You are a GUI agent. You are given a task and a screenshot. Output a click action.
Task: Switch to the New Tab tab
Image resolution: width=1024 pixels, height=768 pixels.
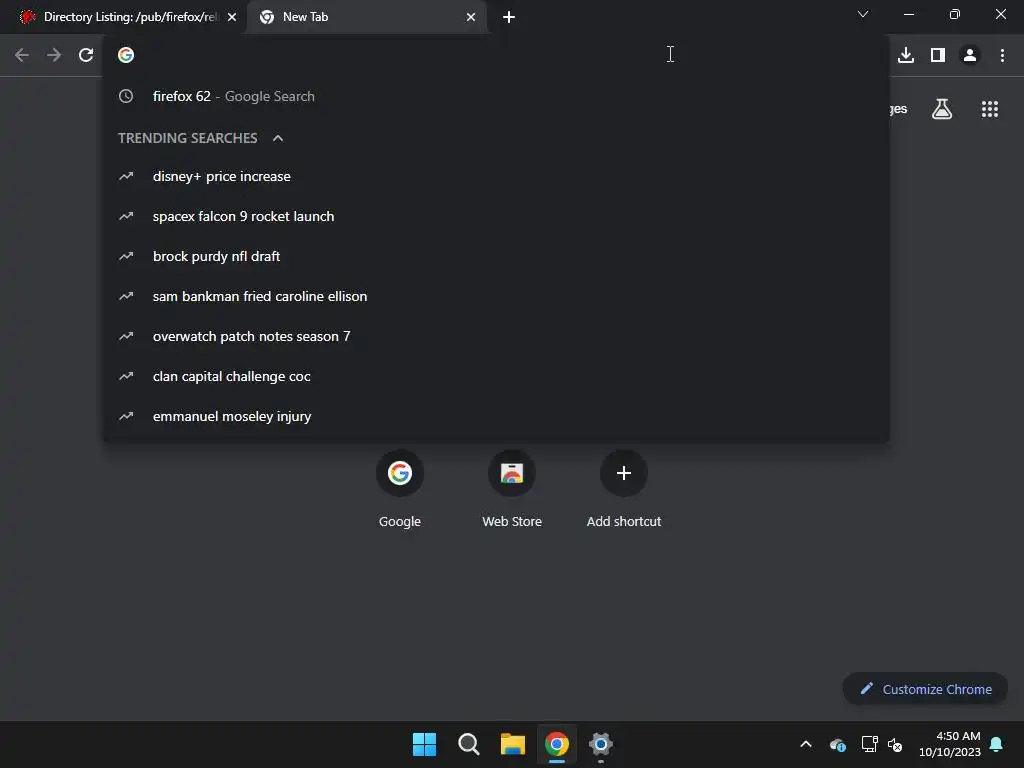tap(367, 17)
